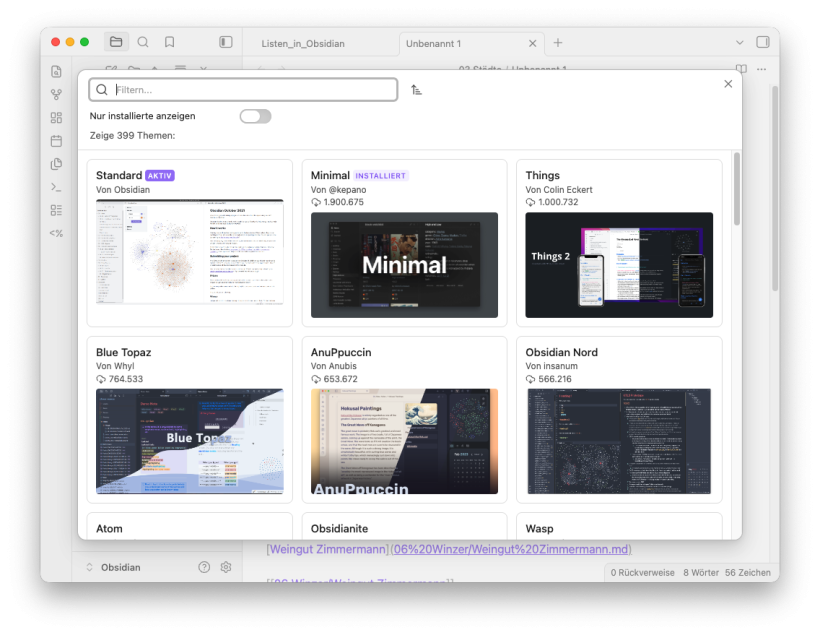The image size is (820, 635).
Task: Open the Obsidian vault switcher
Action: 113,568
